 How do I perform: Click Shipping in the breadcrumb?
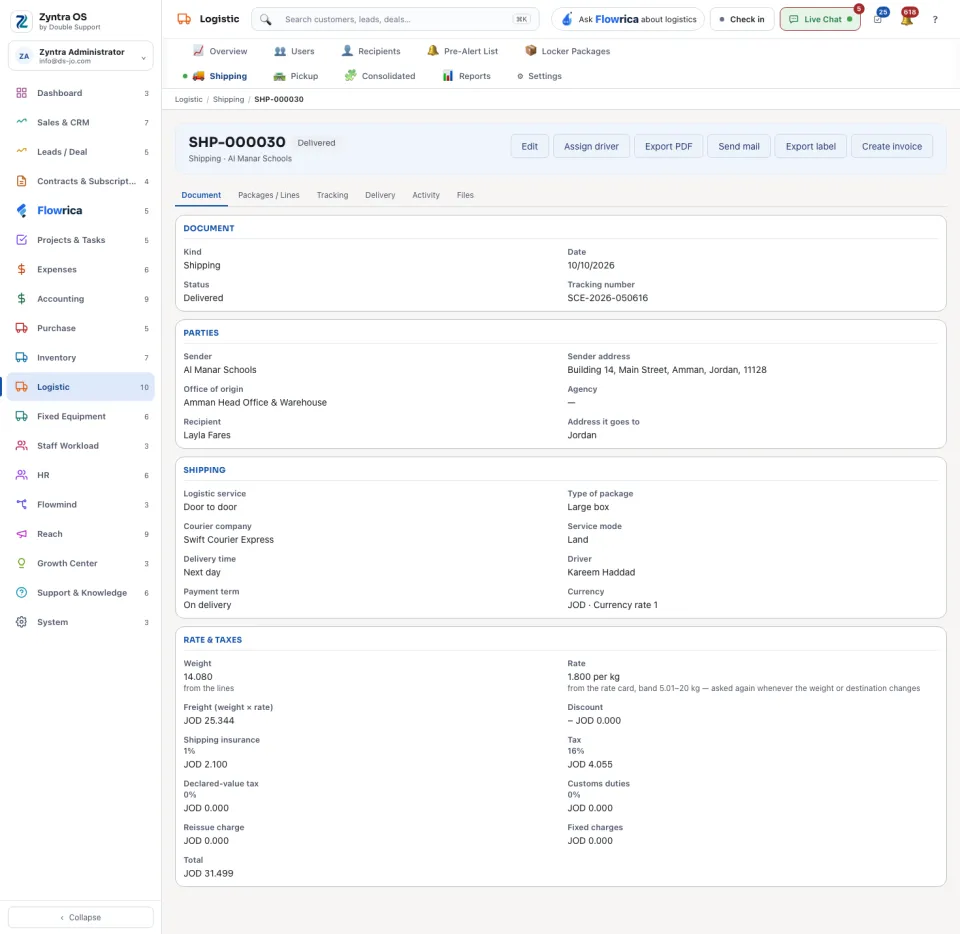228,99
